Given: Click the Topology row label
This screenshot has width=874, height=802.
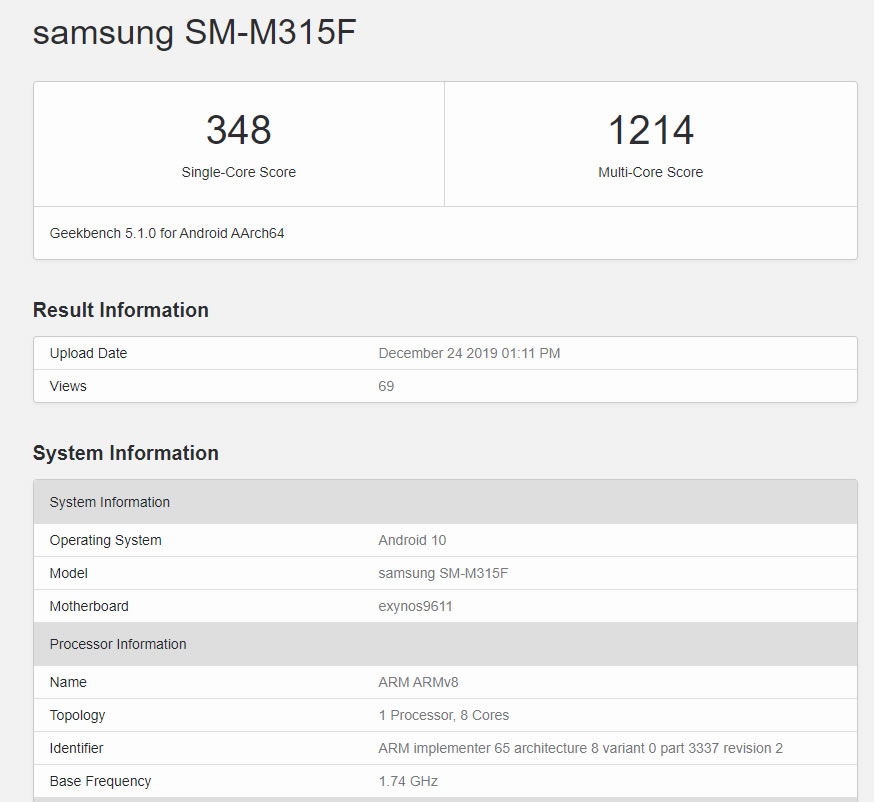Looking at the screenshot, I should 77,716.
